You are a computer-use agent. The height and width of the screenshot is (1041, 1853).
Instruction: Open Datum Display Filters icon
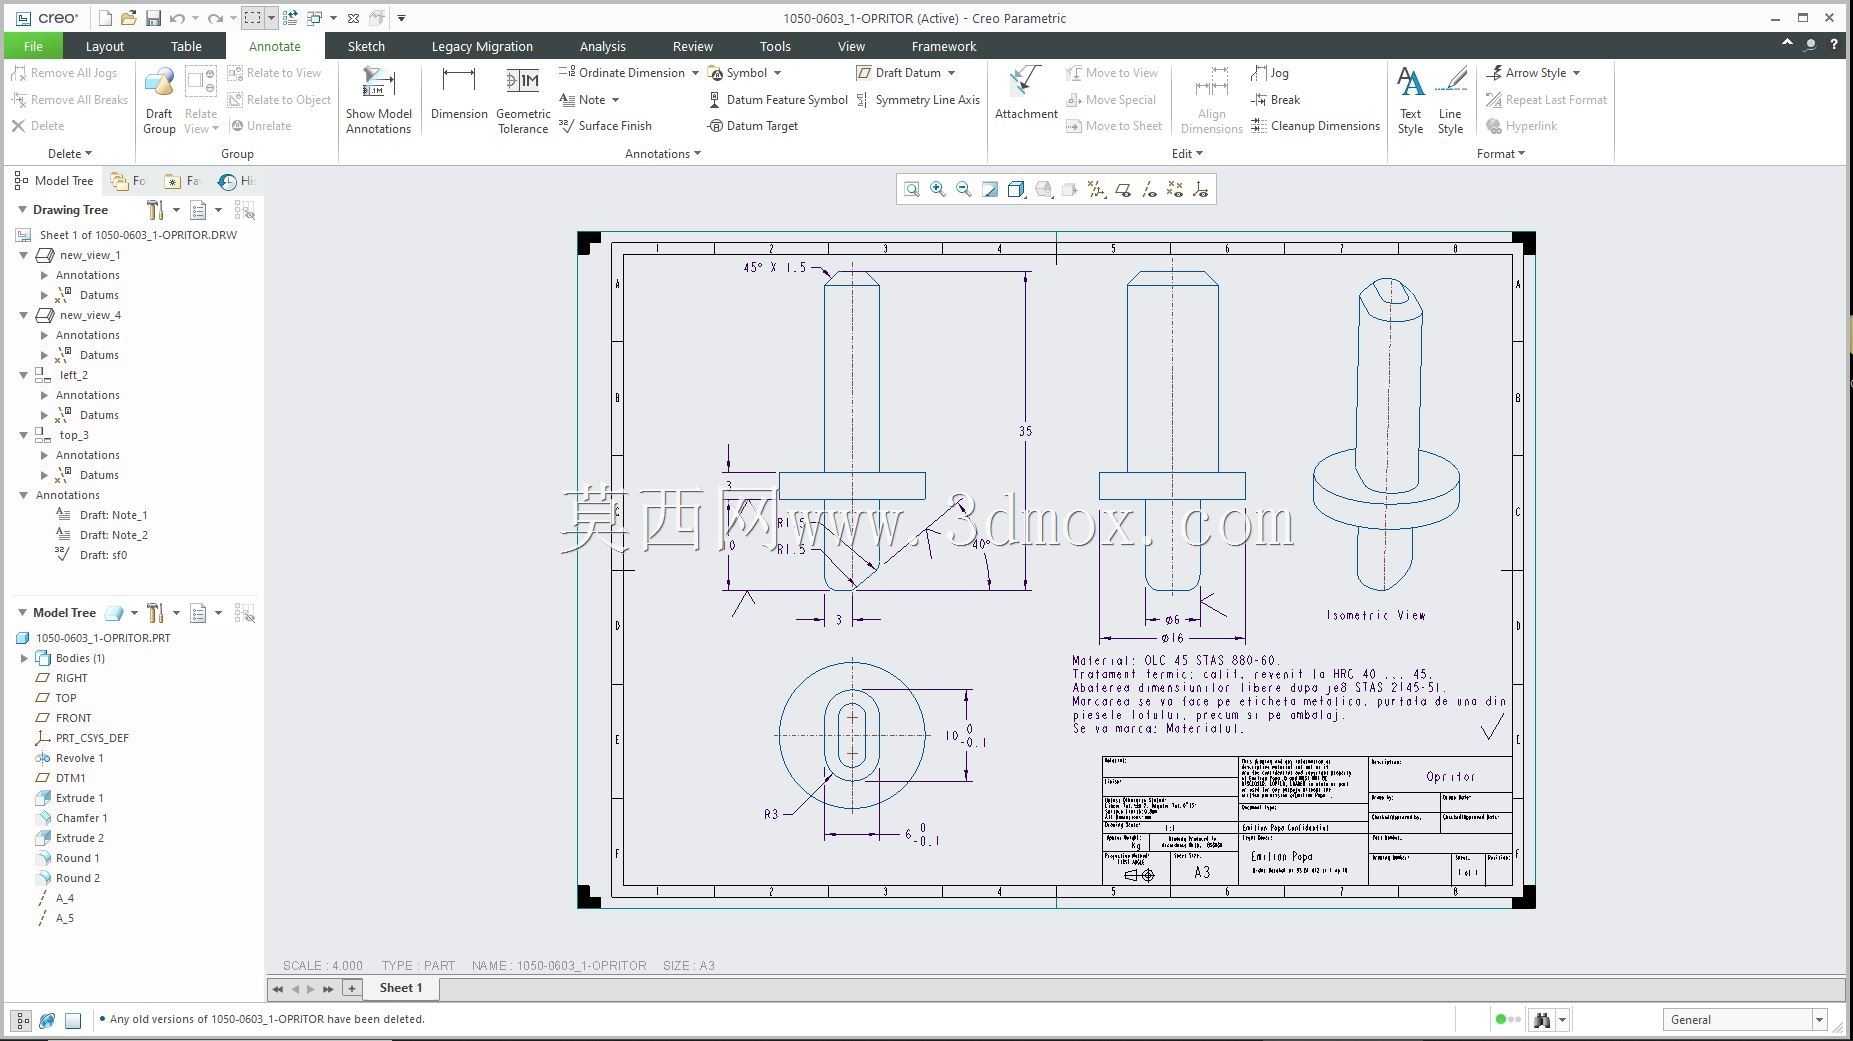1097,189
